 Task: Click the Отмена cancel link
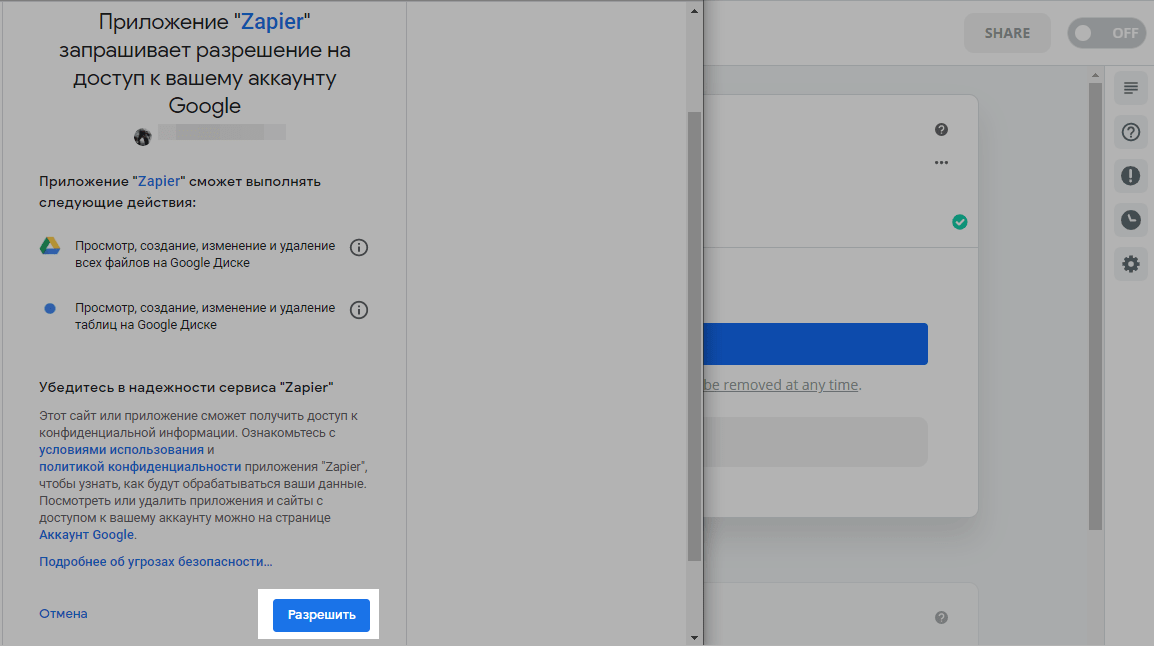click(63, 614)
